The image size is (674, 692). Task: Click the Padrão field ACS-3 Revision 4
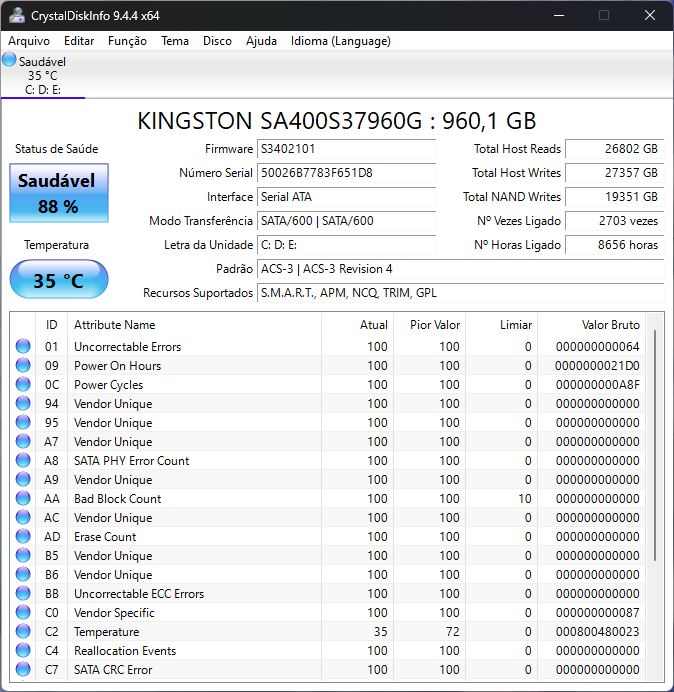click(460, 269)
